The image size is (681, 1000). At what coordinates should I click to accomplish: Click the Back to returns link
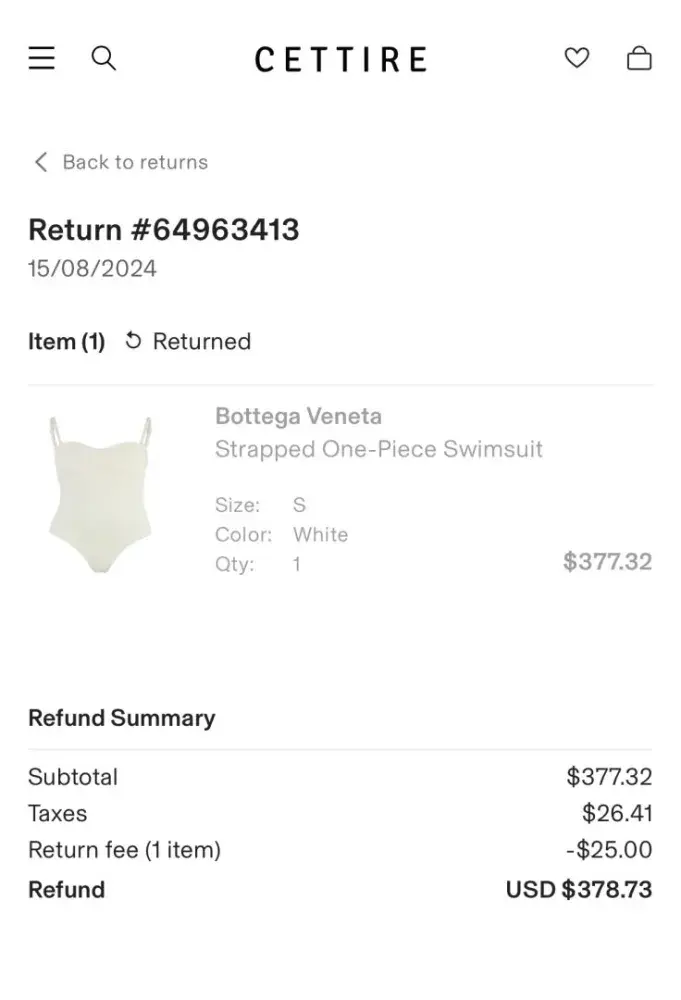(x=135, y=162)
